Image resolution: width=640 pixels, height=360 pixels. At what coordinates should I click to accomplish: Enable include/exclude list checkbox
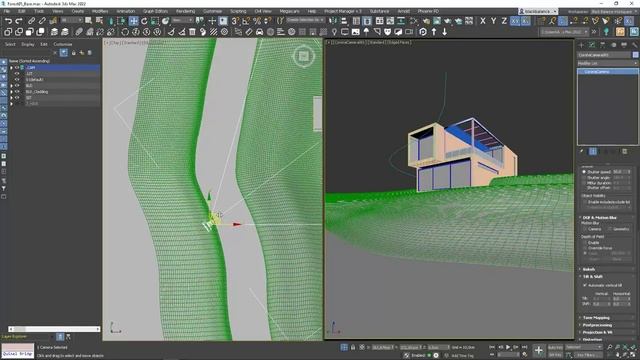click(x=585, y=202)
